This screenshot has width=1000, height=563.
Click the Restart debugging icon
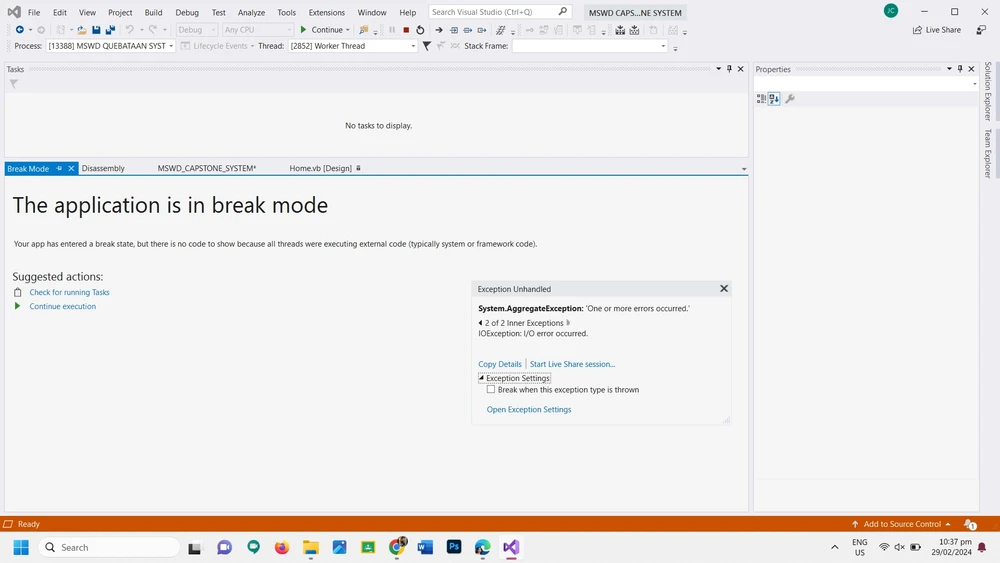point(420,30)
